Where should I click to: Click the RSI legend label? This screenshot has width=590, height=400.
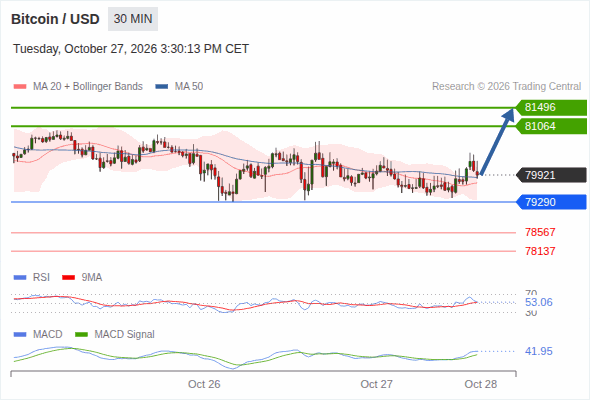click(41, 277)
